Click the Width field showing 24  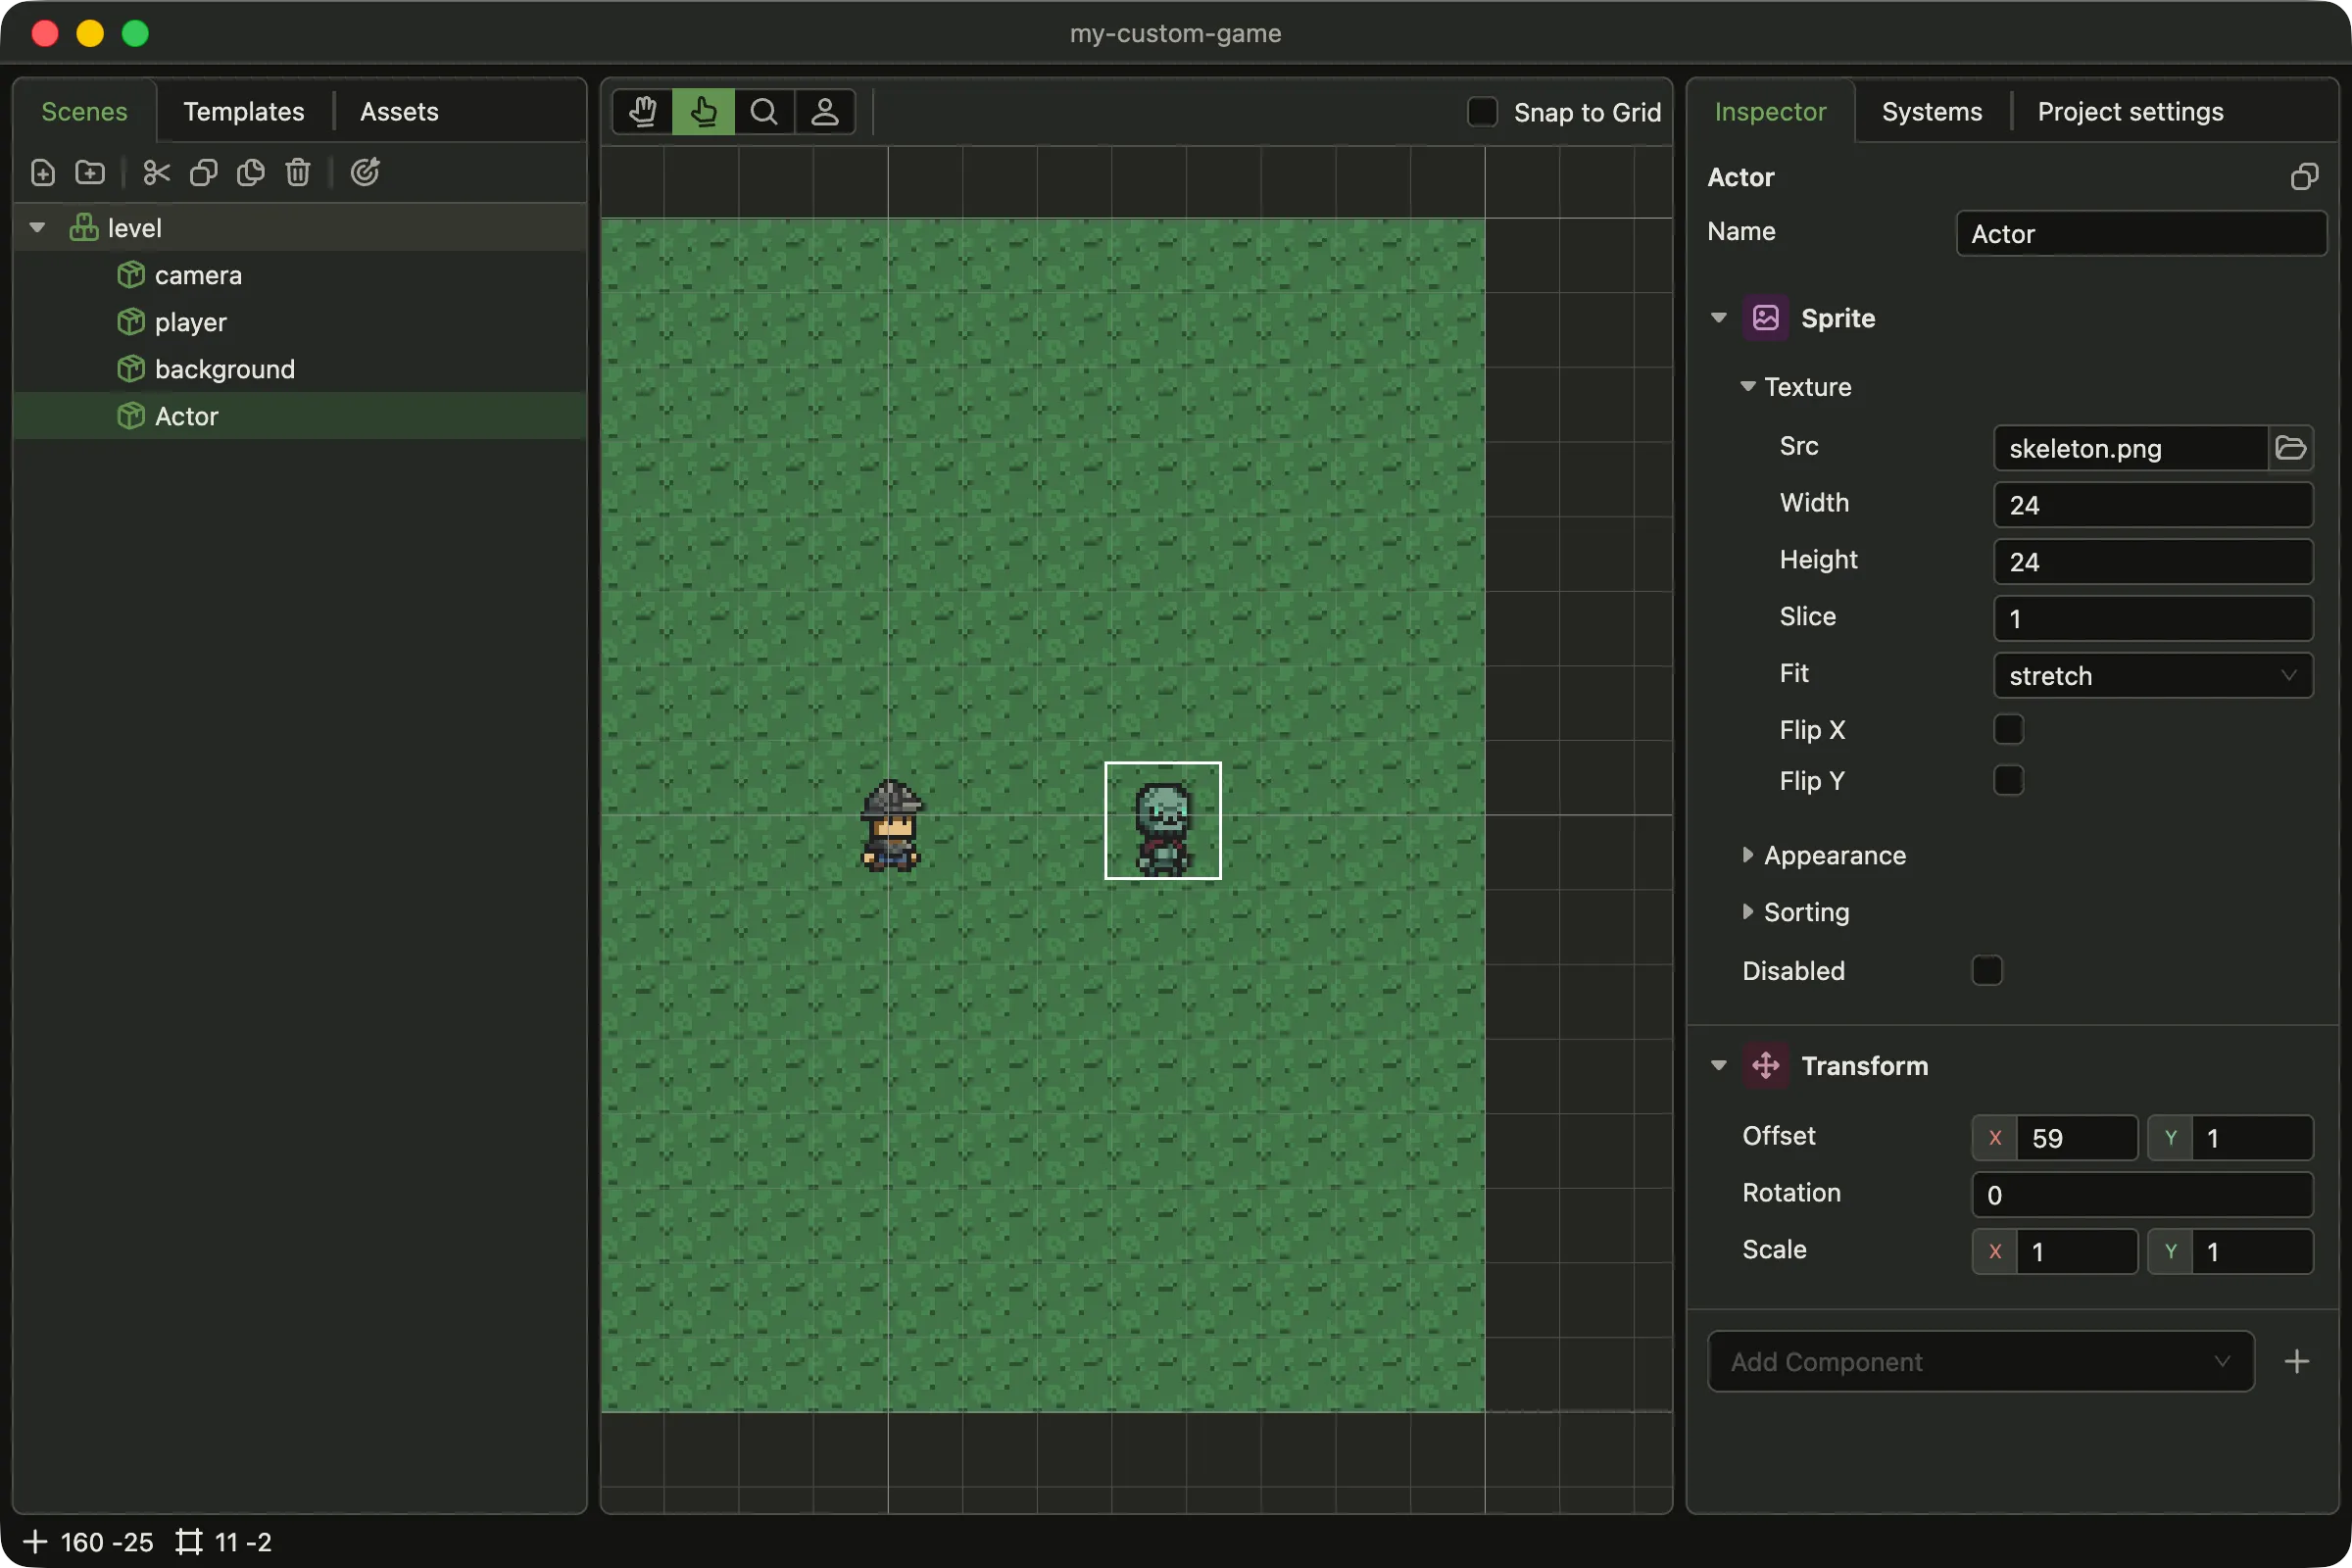click(x=2153, y=505)
